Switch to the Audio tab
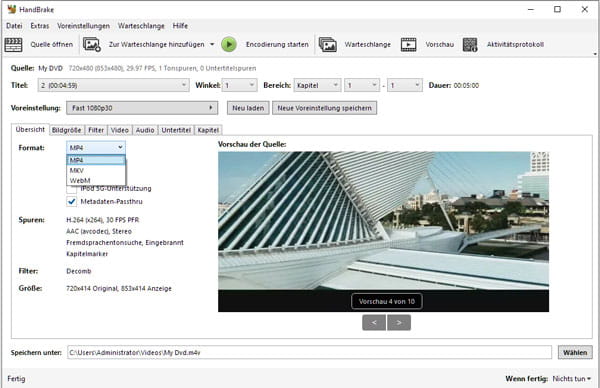The height and width of the screenshot is (388, 600). point(145,130)
